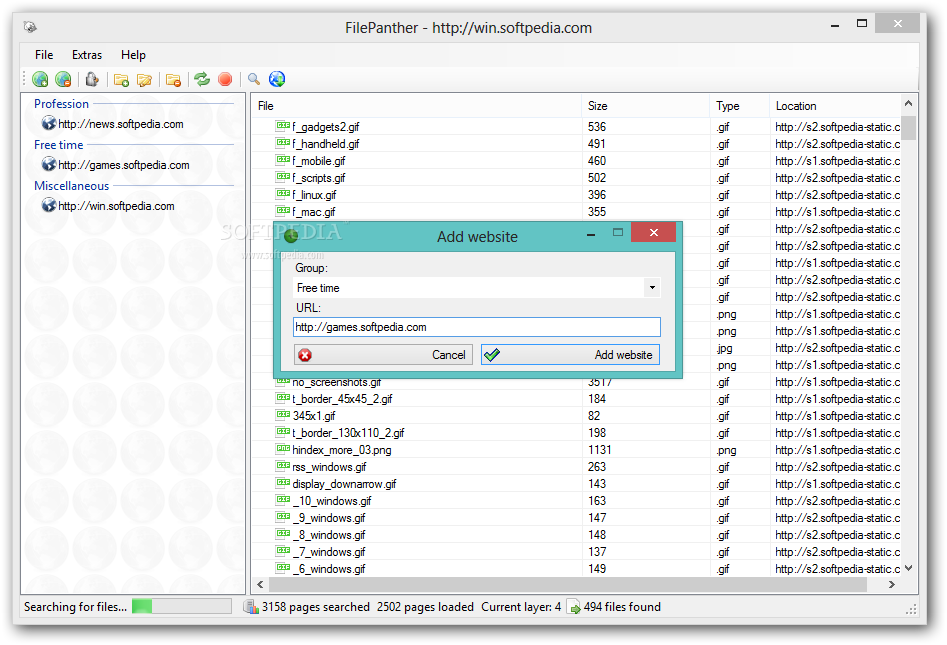Click the file list scroll up arrow

(x=908, y=104)
